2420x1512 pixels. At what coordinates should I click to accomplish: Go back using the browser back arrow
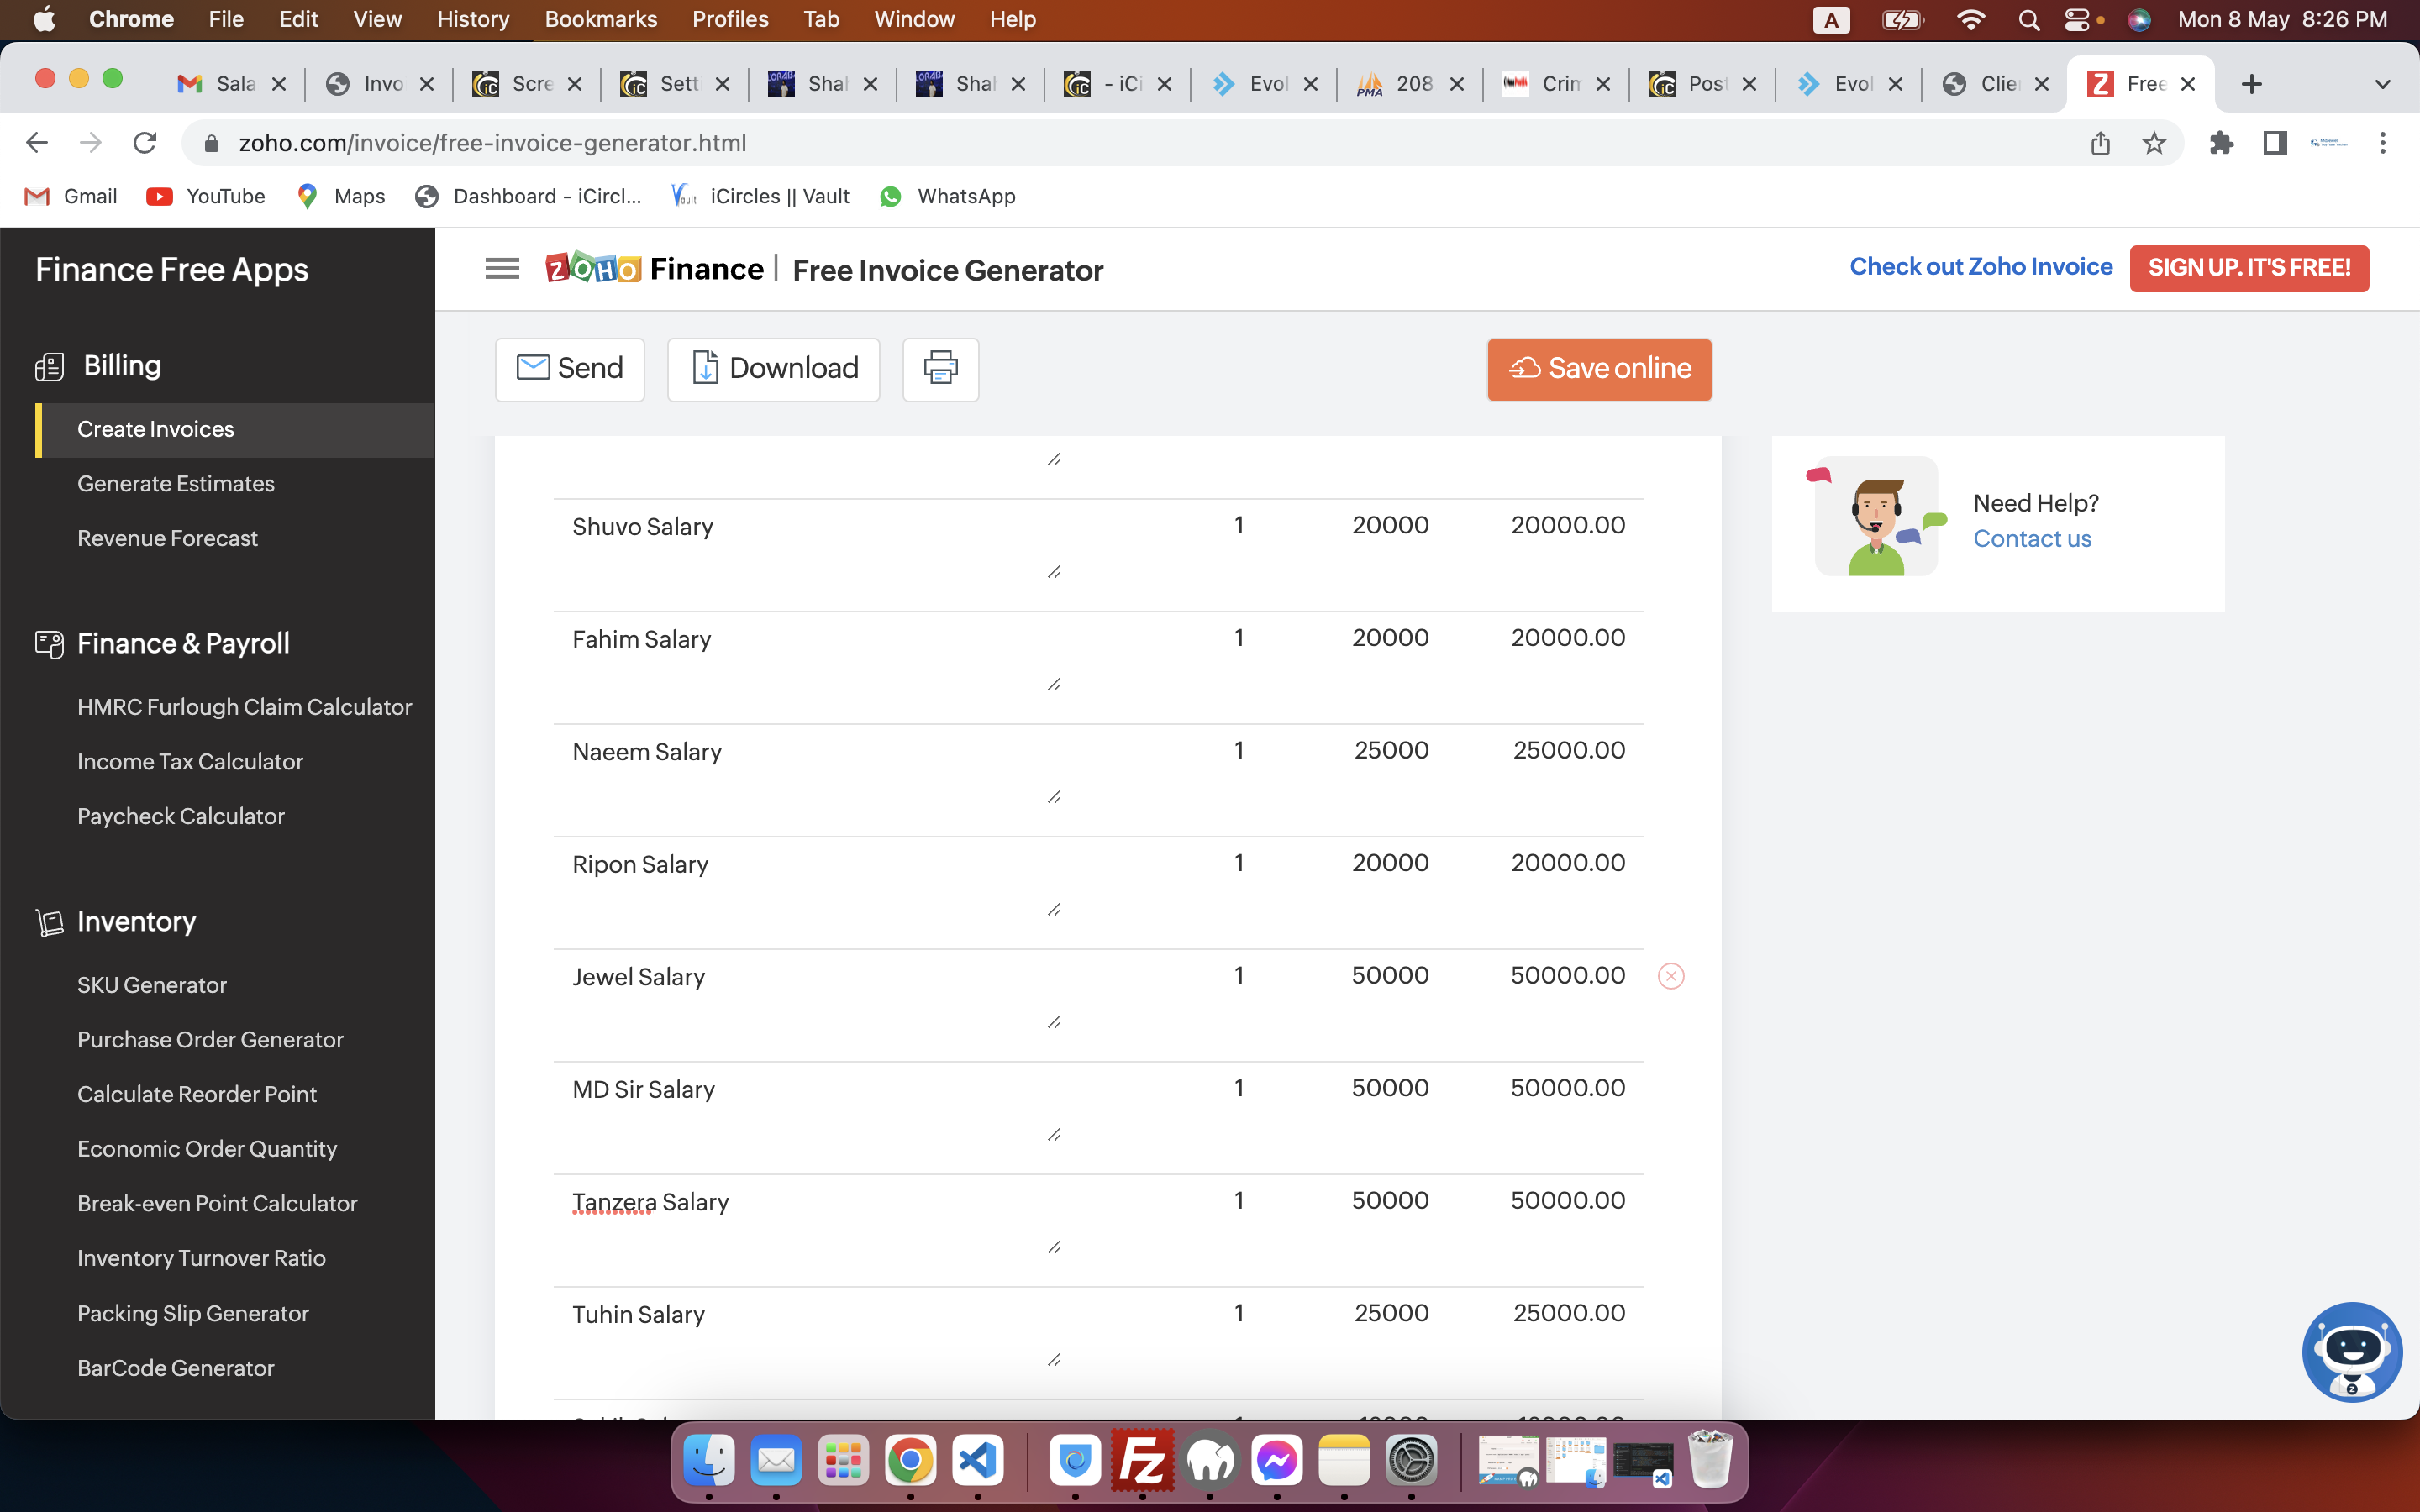(x=37, y=143)
